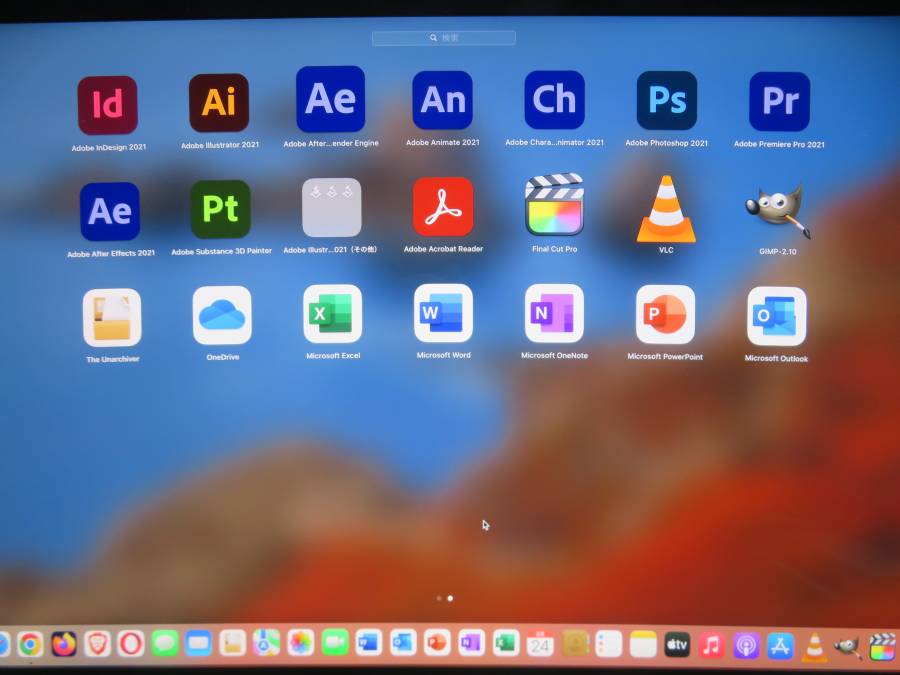Image resolution: width=900 pixels, height=675 pixels.
Task: Launch Apple TV from the Dock
Action: pyautogui.click(x=677, y=645)
